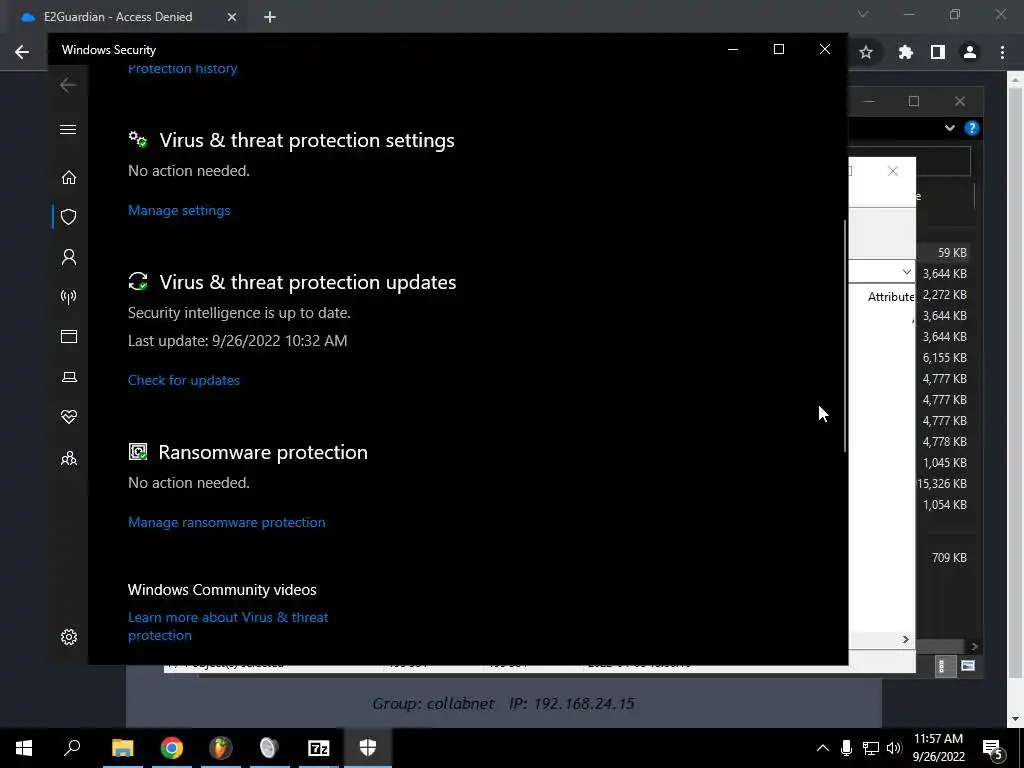Select the 15,326 KB size entry
The height and width of the screenshot is (768, 1024).
click(x=942, y=484)
